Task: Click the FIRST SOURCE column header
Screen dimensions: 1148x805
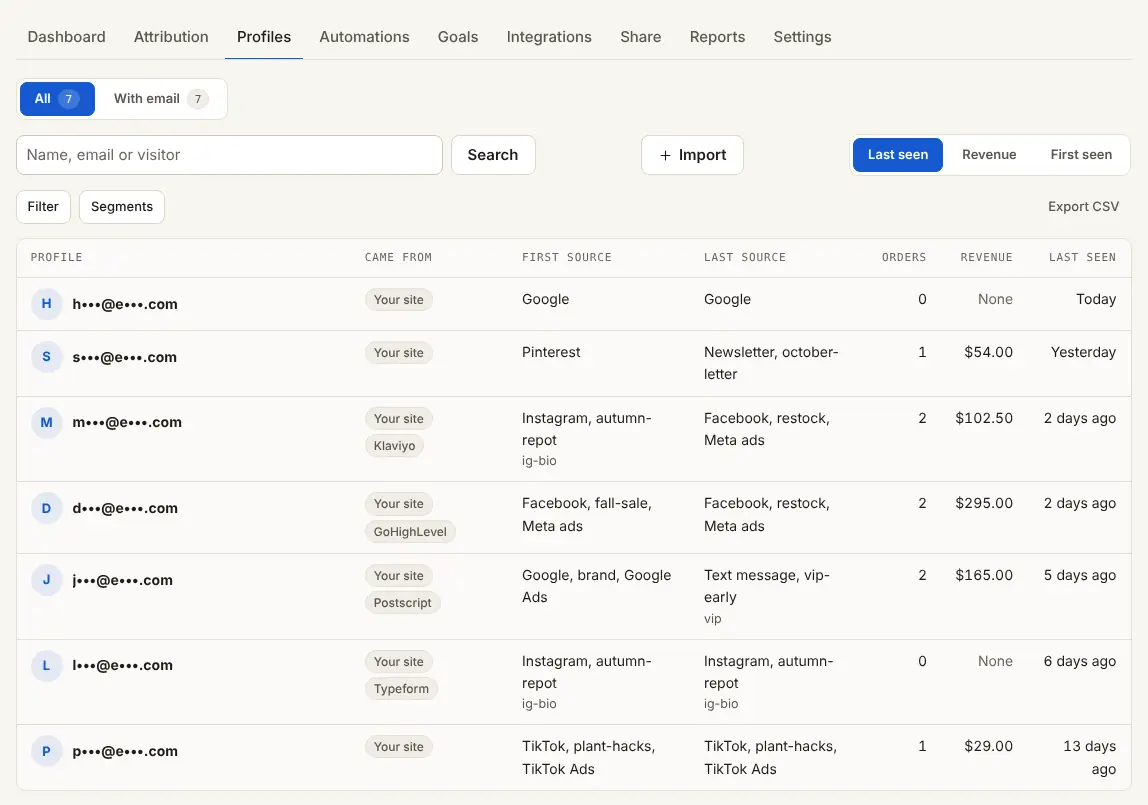Action: tap(567, 257)
